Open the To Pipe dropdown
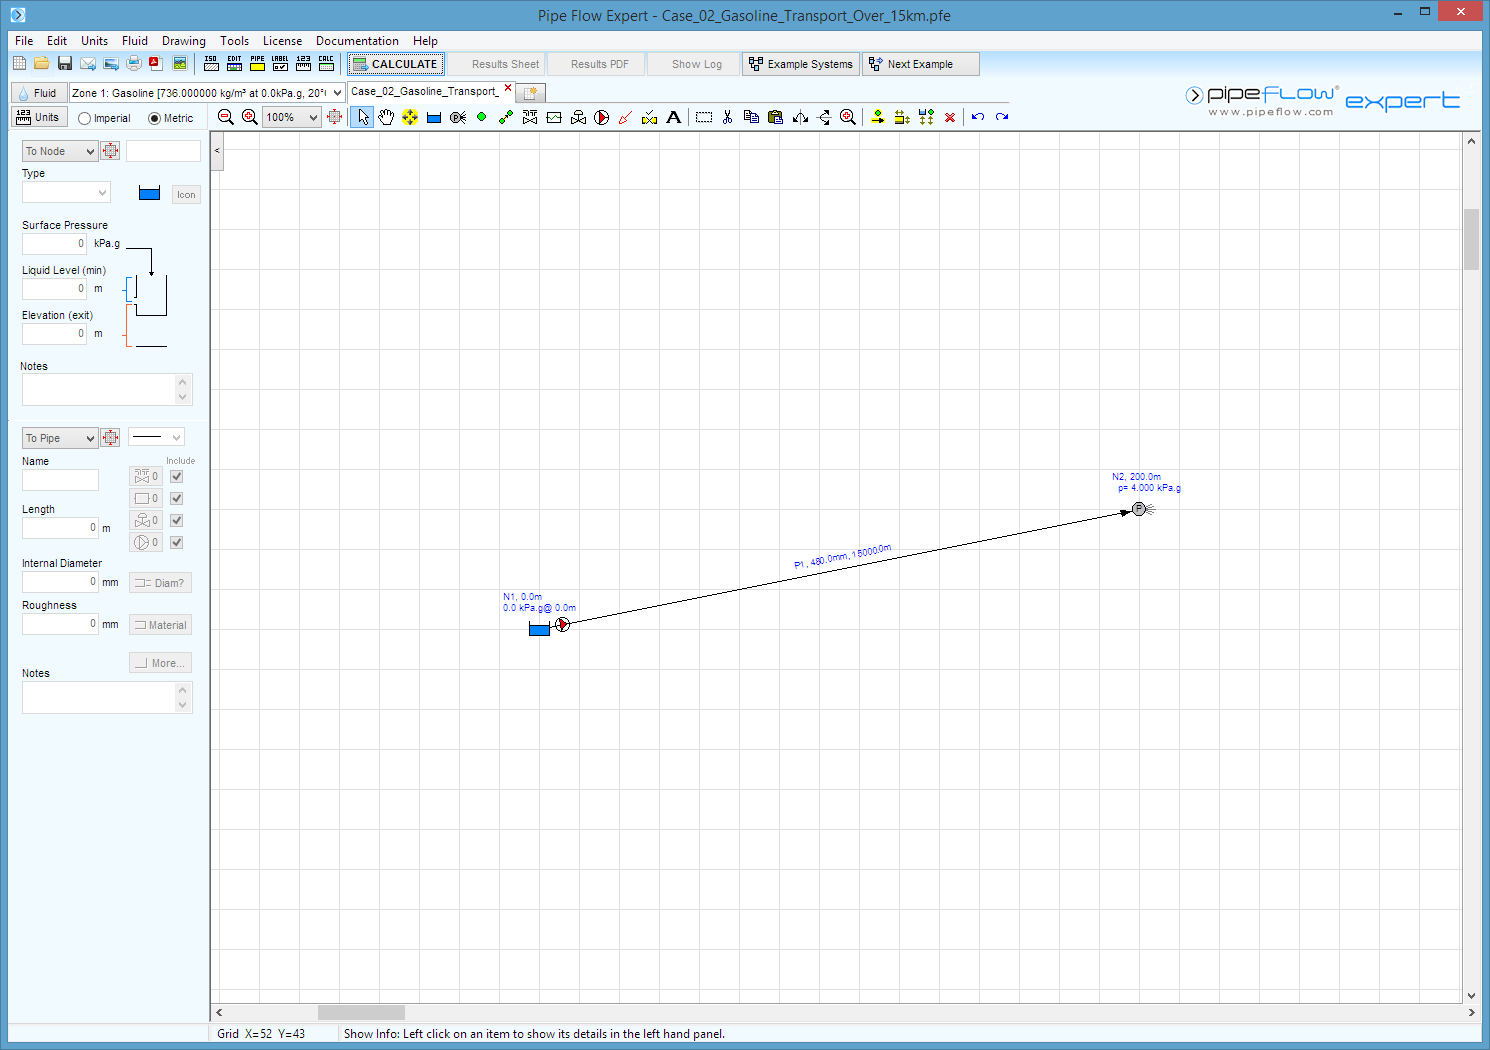The image size is (1490, 1050). point(60,438)
